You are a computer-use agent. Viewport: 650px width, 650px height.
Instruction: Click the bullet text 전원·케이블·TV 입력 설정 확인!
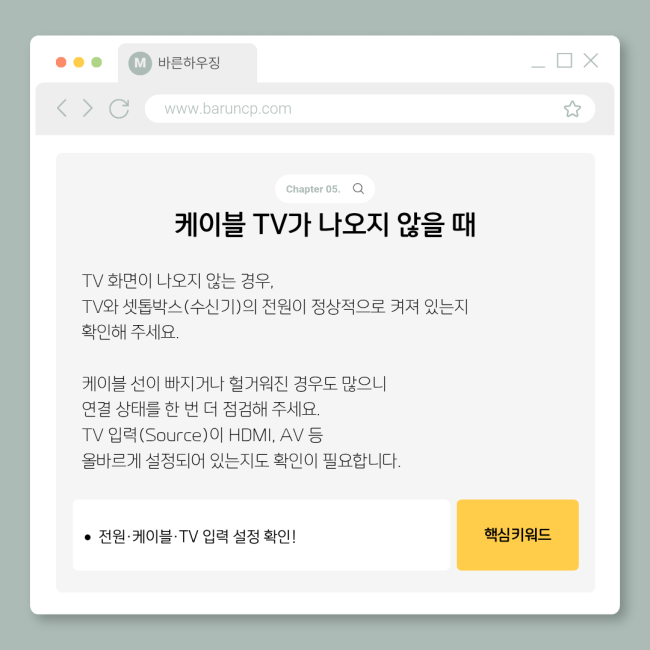pyautogui.click(x=197, y=536)
